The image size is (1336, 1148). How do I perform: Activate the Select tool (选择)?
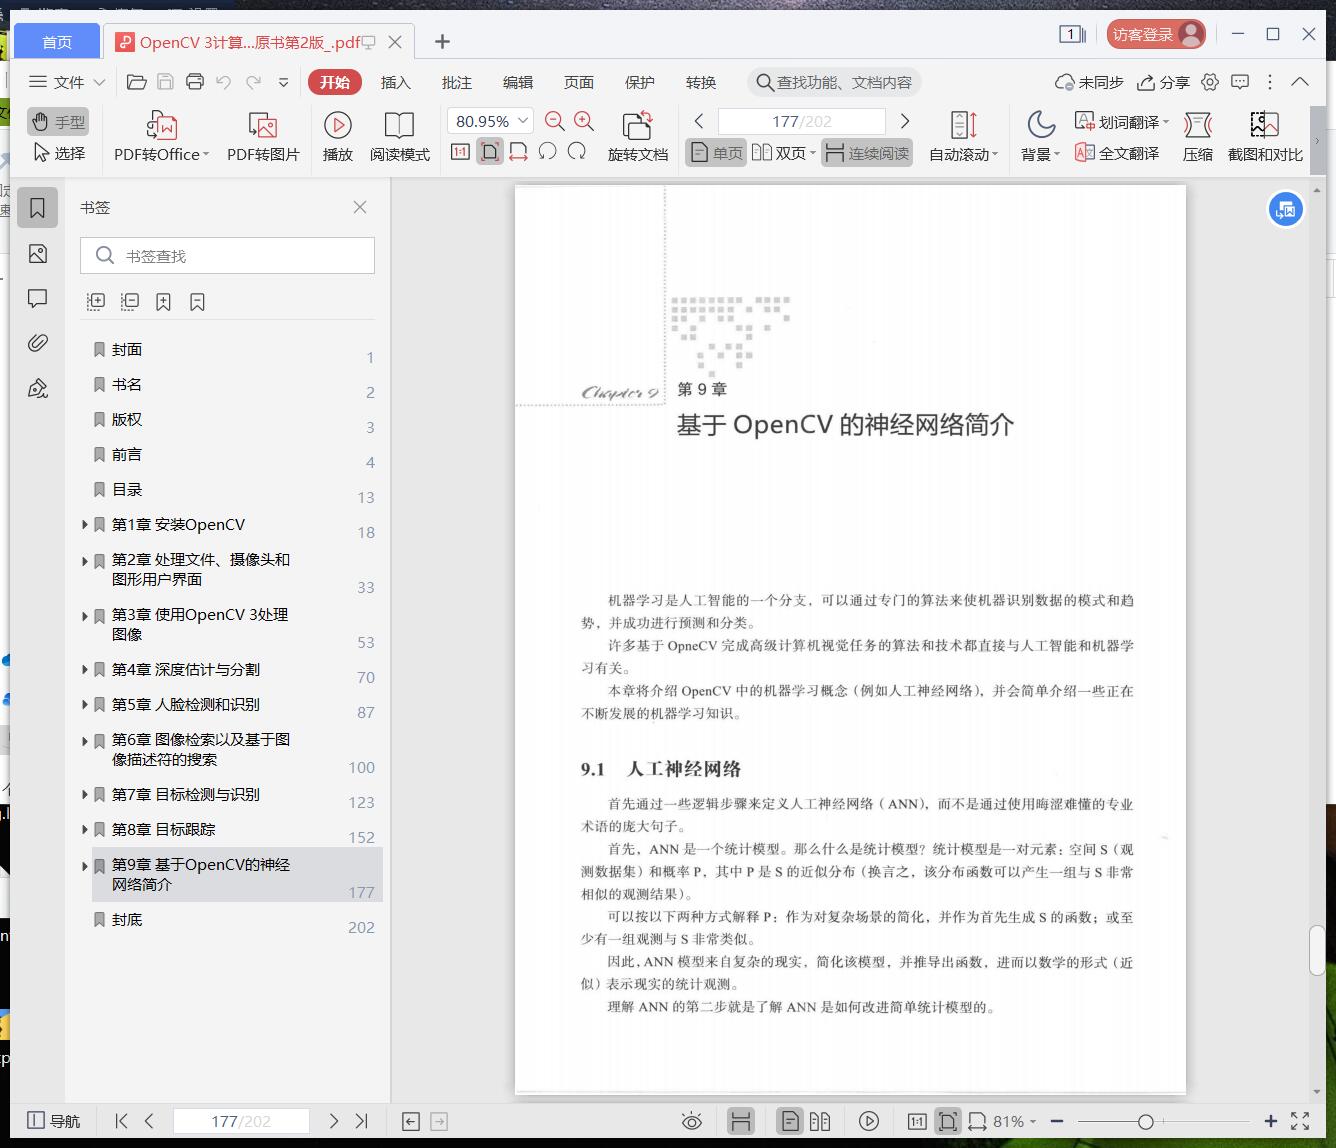coord(58,153)
